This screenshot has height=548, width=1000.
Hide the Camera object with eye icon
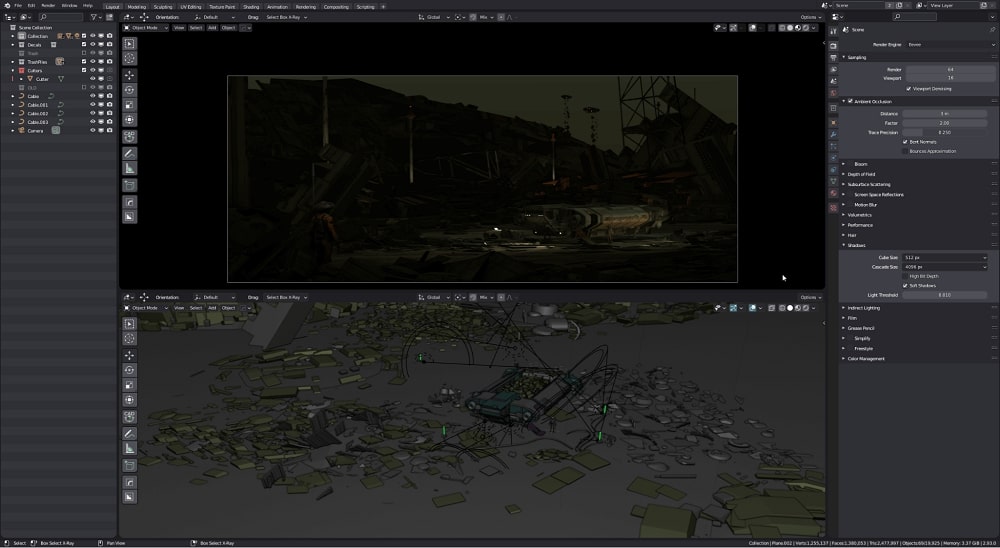click(92, 130)
